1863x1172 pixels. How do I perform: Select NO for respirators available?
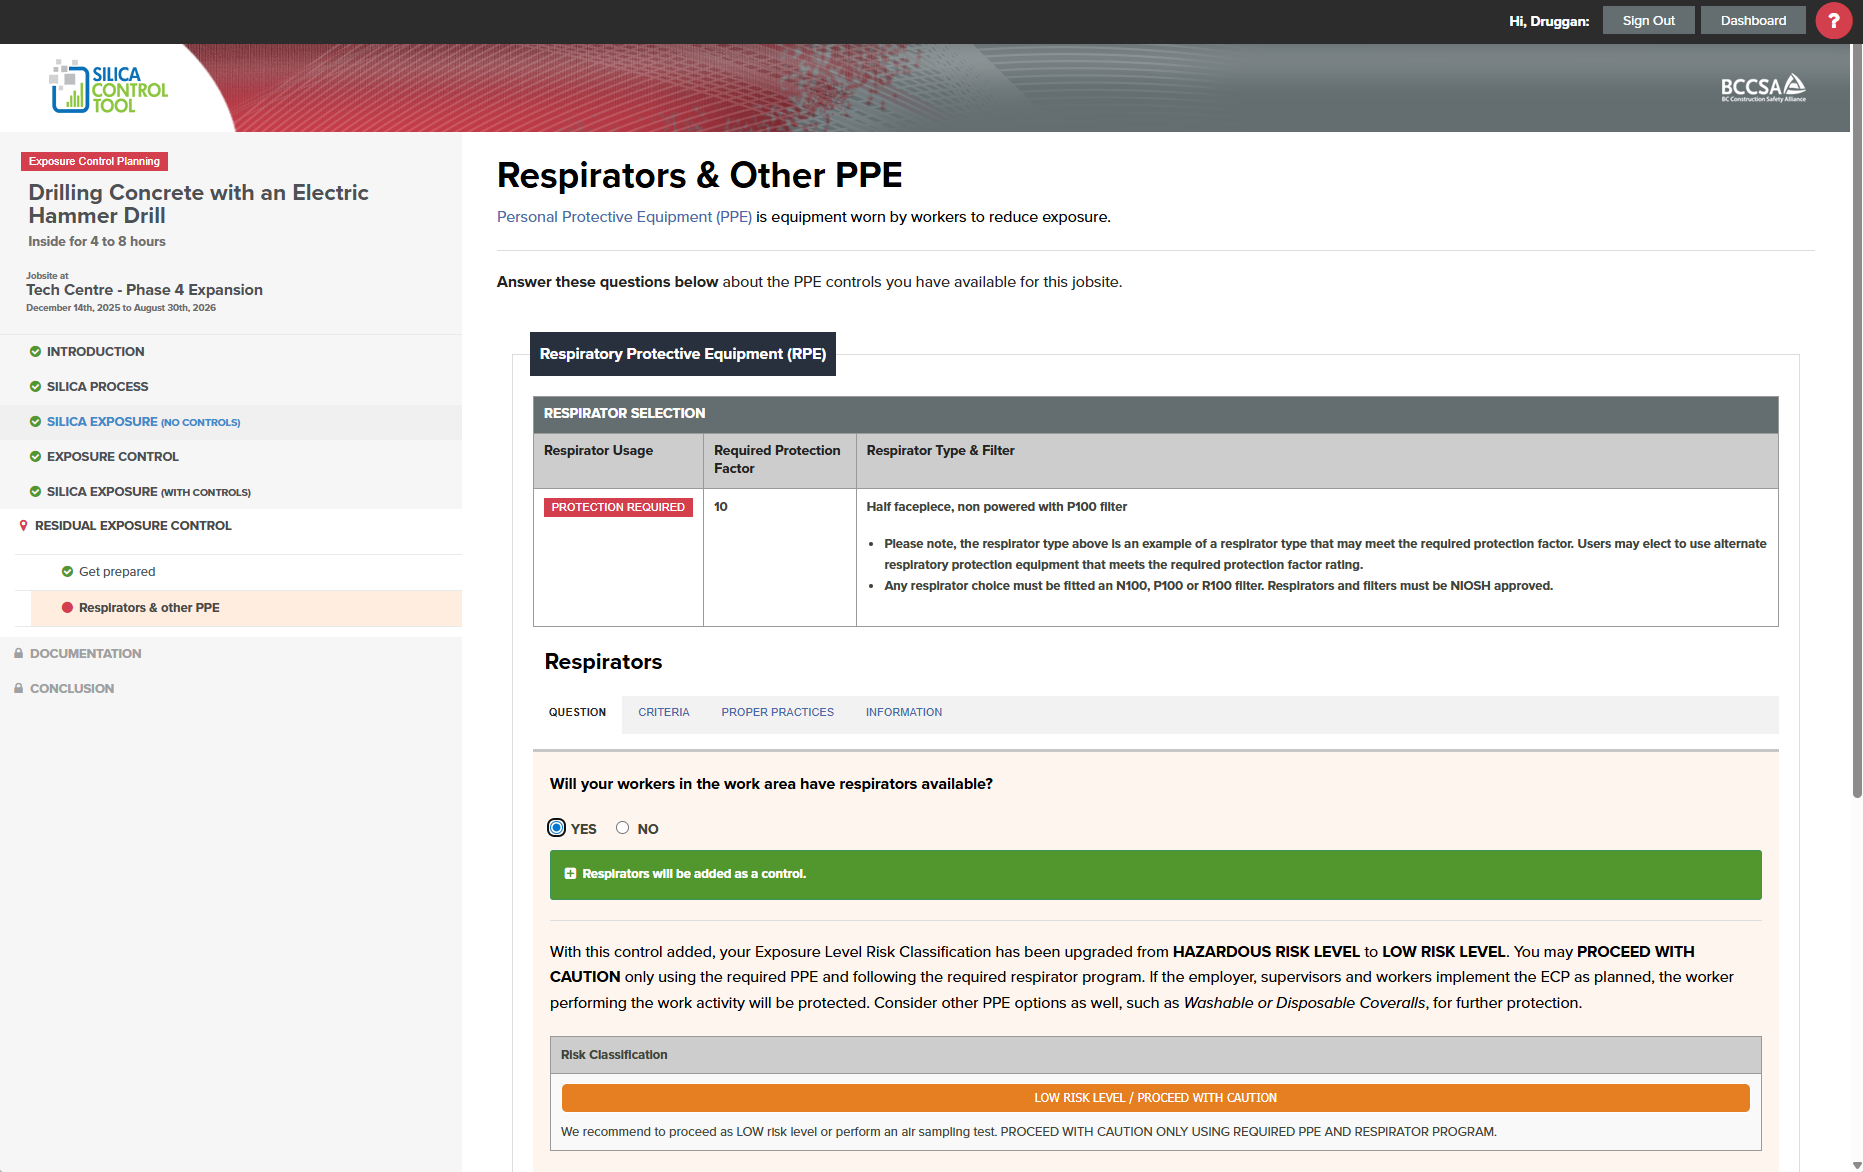(x=622, y=828)
